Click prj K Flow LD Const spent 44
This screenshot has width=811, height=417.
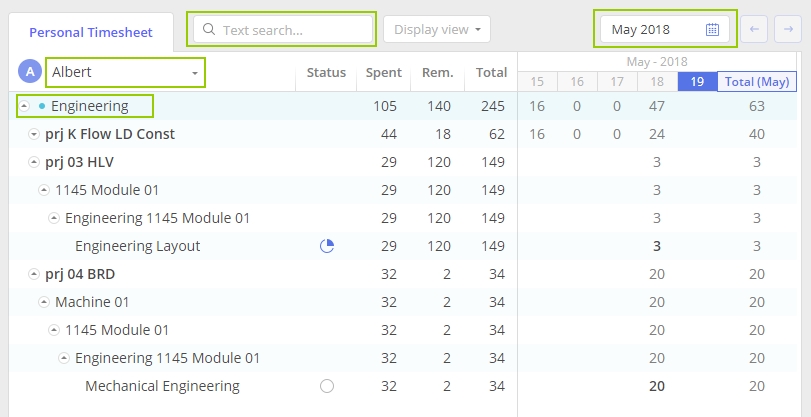(x=388, y=135)
